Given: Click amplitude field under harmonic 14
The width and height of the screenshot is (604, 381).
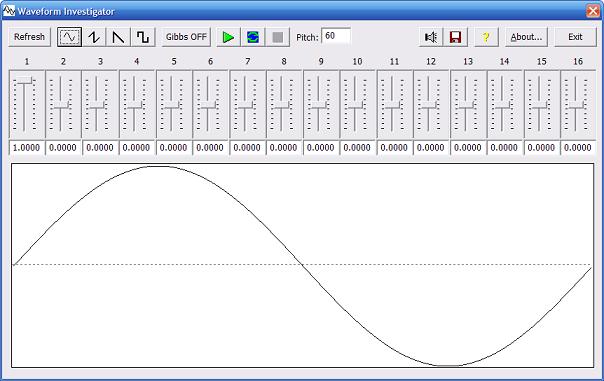Looking at the screenshot, I should (x=504, y=148).
